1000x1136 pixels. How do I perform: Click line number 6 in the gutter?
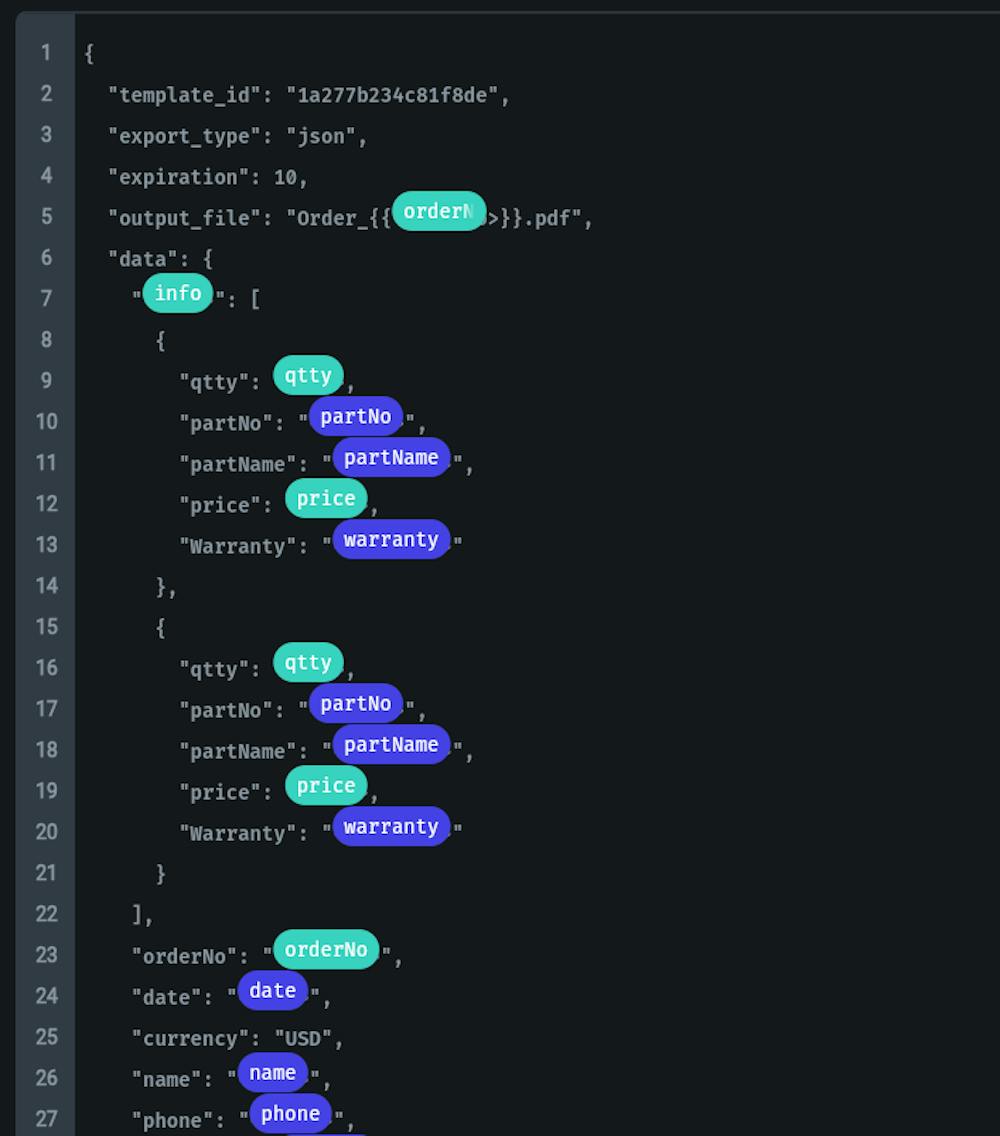[46, 257]
